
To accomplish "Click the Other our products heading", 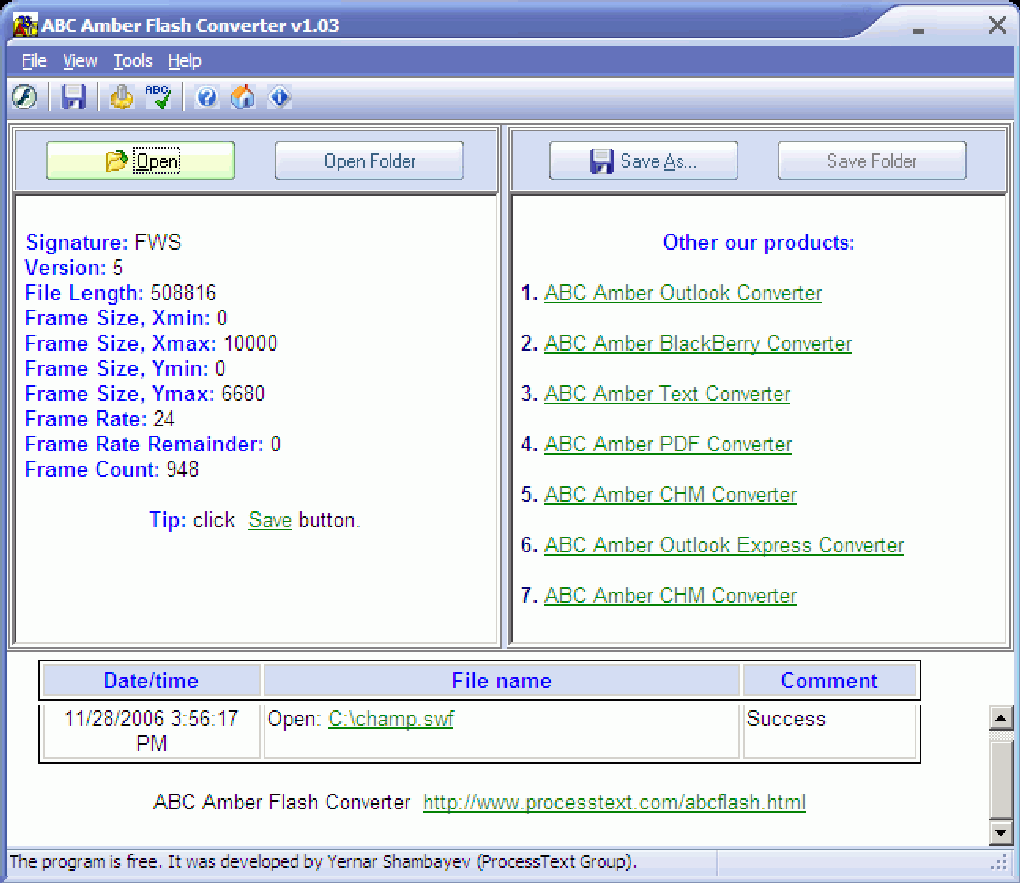I will 758,243.
